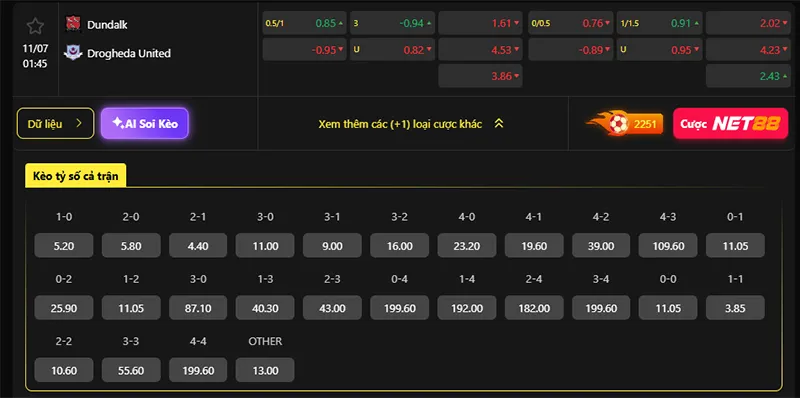Screen dimensions: 800x398
Task: Click the Dundalk team crest icon
Action: tap(72, 23)
